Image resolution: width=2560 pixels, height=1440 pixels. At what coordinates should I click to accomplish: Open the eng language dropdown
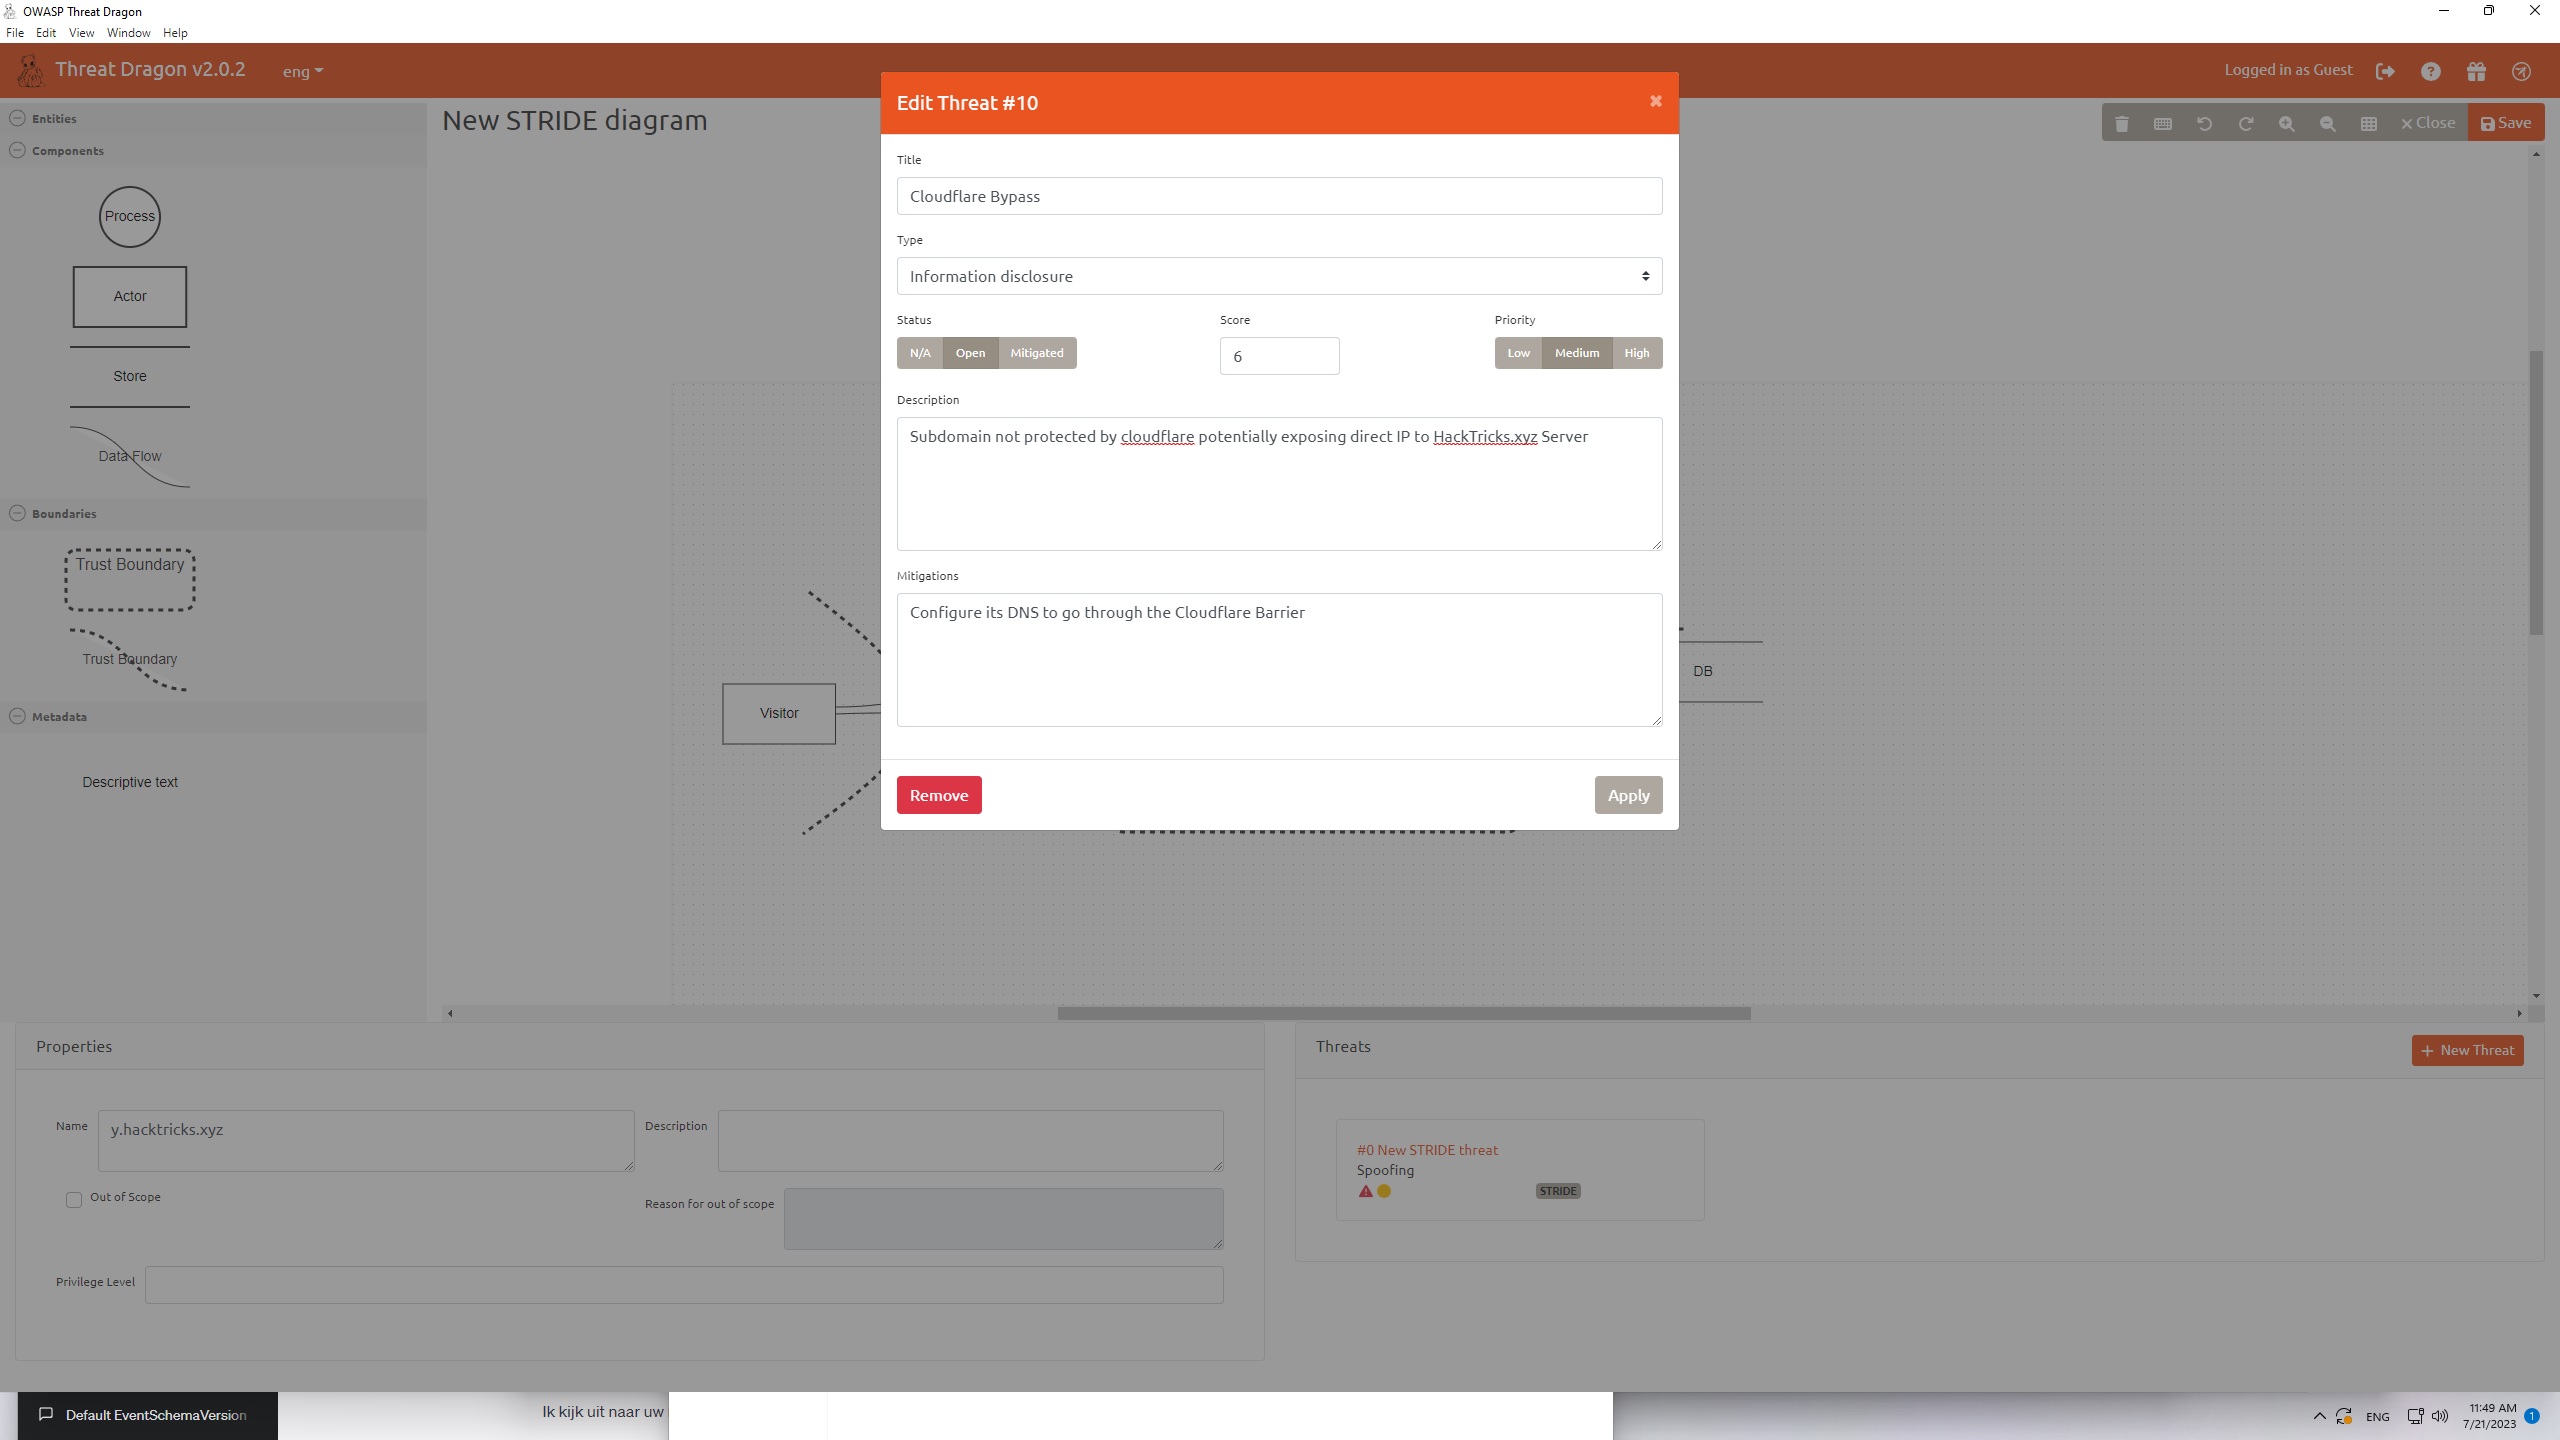[302, 71]
